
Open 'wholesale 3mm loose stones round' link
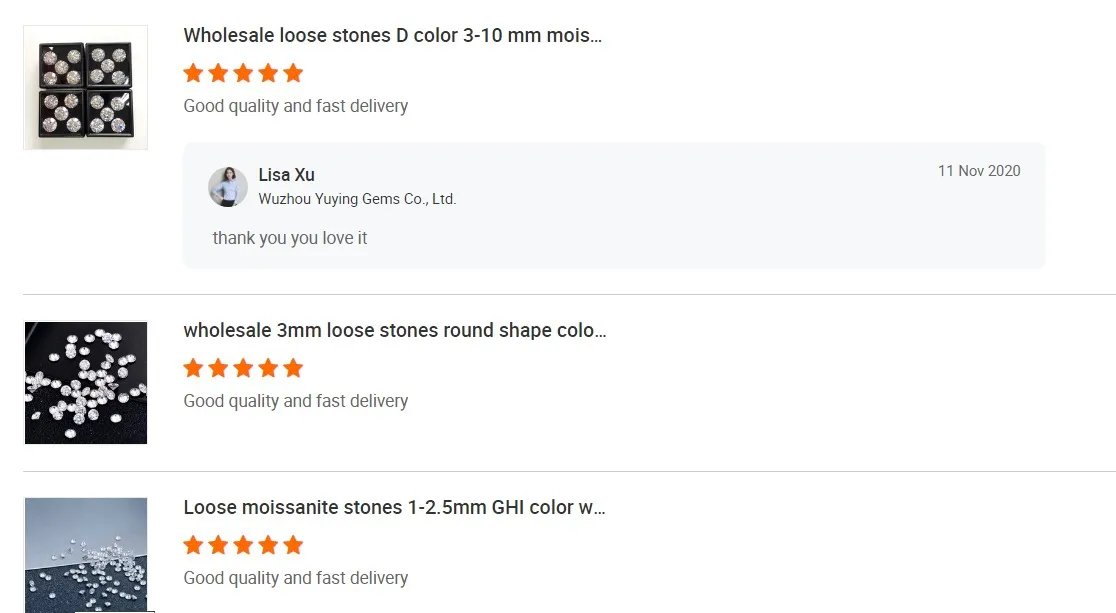[395, 331]
